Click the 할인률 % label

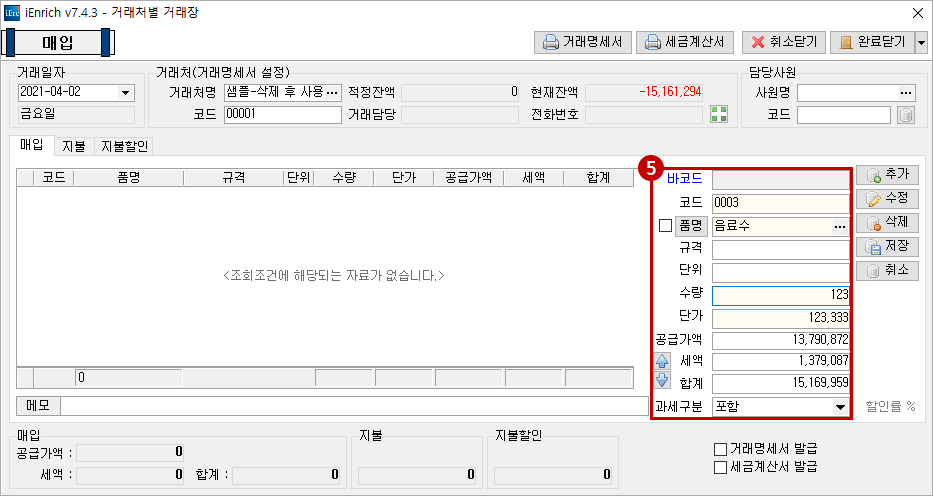click(890, 406)
